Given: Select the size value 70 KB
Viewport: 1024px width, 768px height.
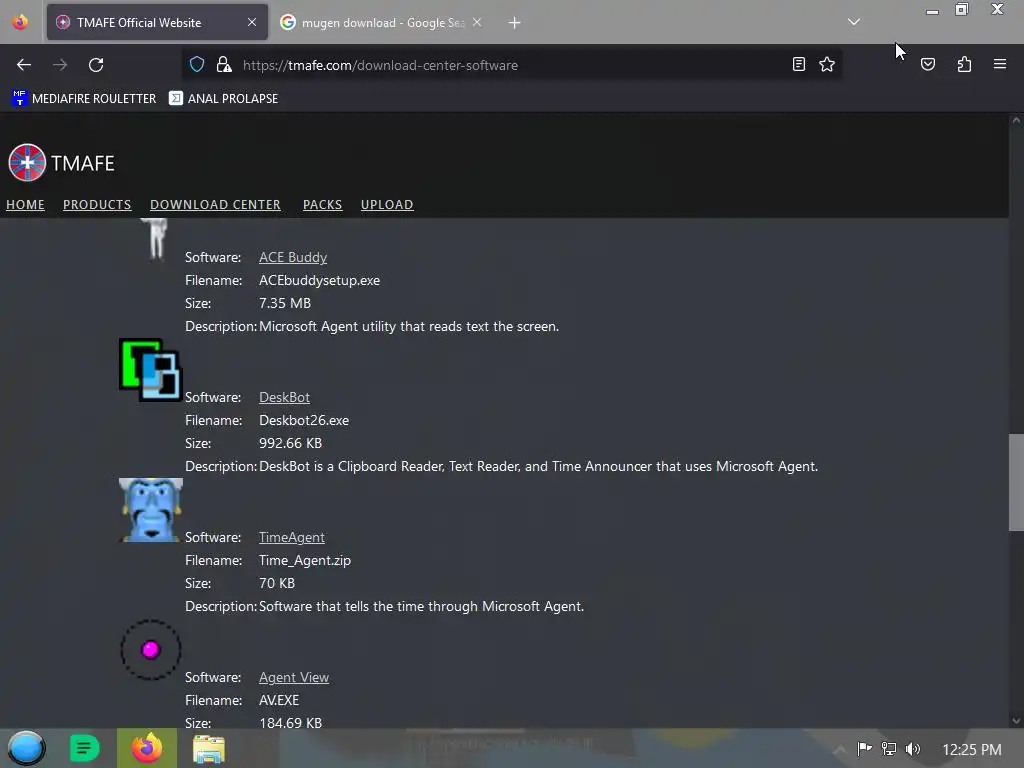Looking at the screenshot, I should [x=277, y=583].
